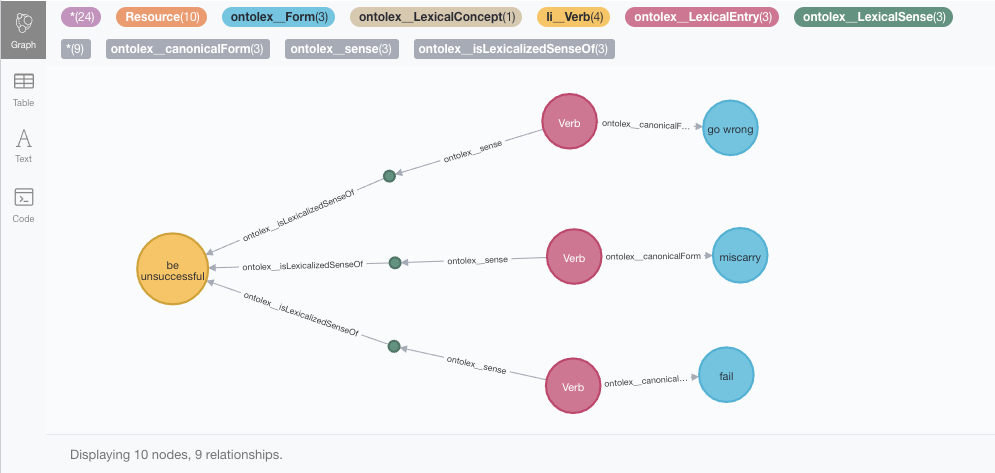995x473 pixels.
Task: Click the 'go wrong' form node
Action: (730, 129)
